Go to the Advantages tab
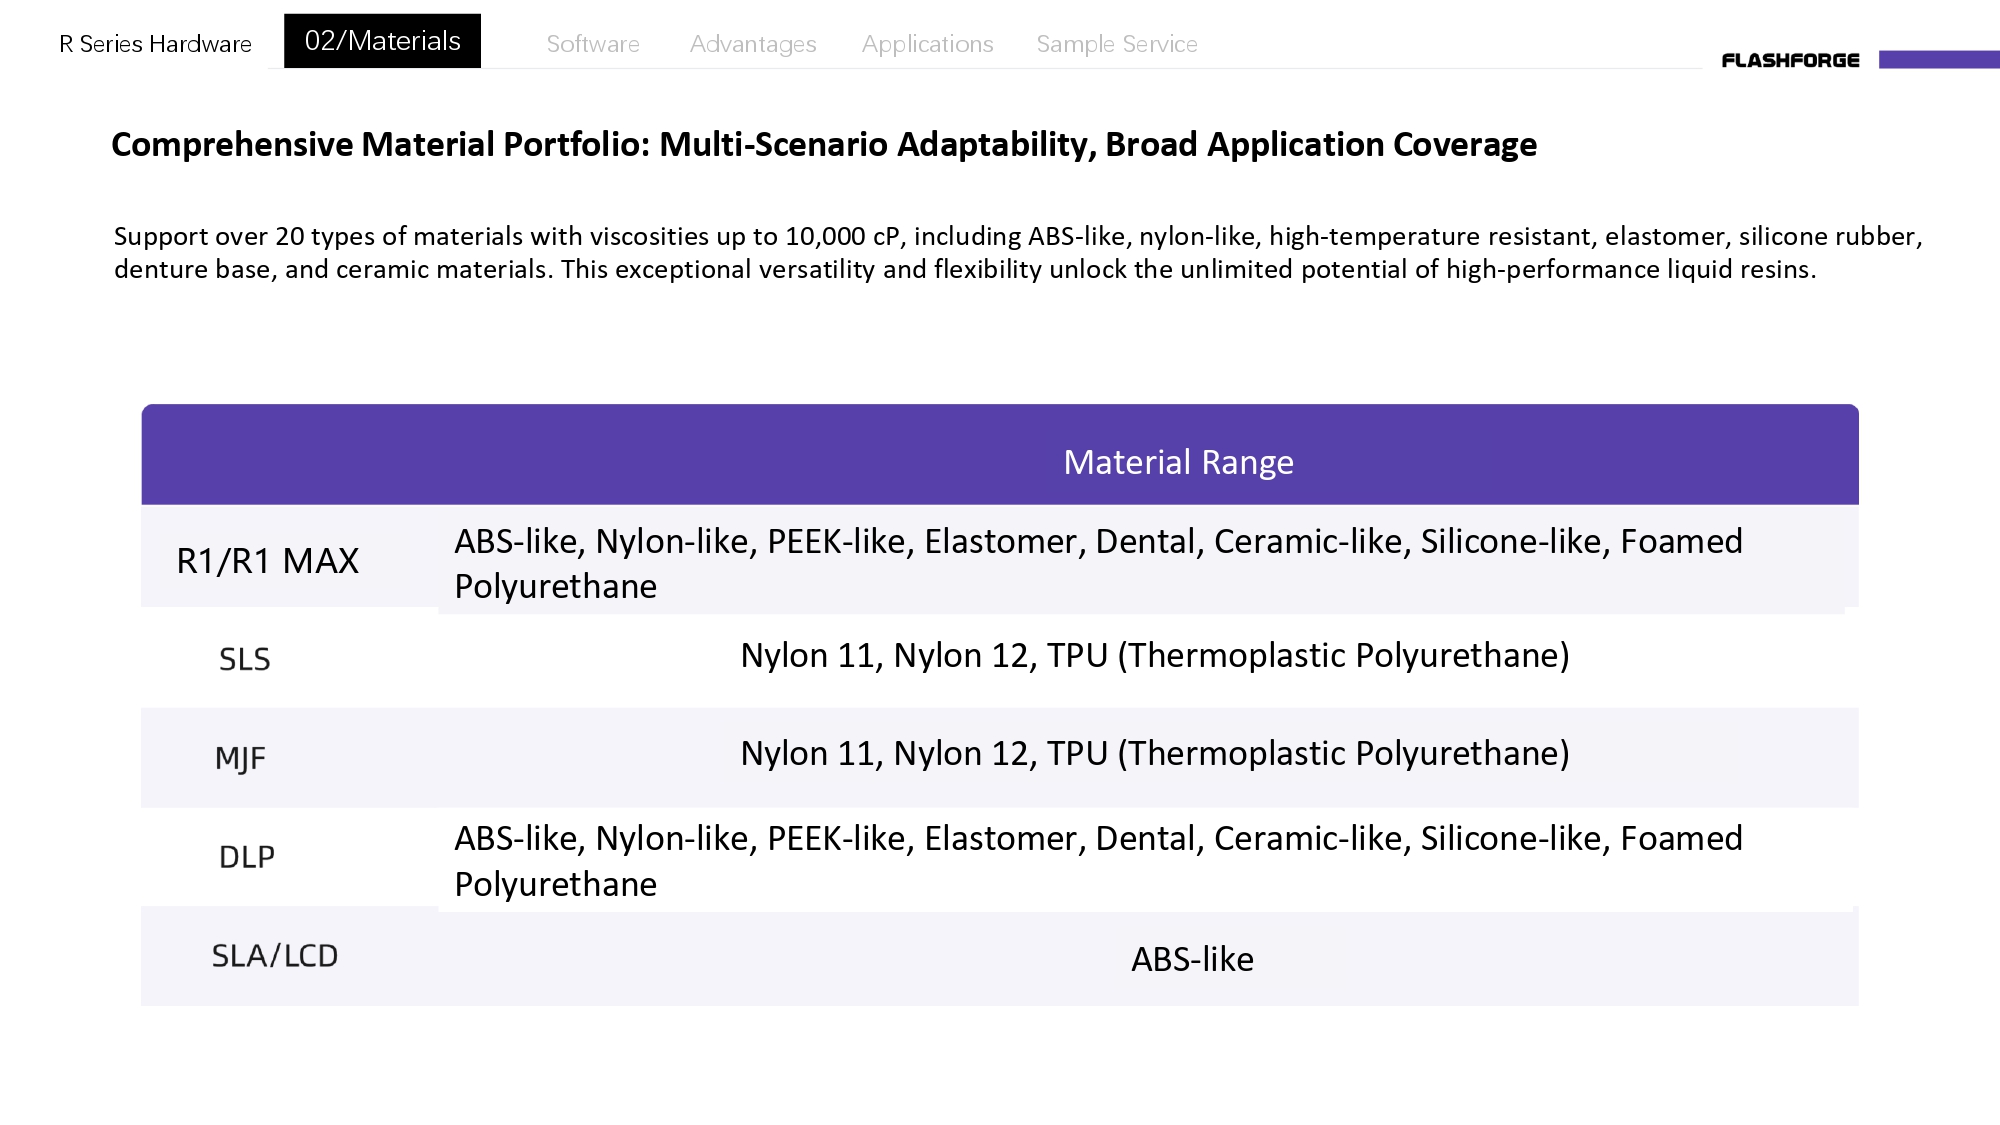The width and height of the screenshot is (2000, 1125). [x=753, y=44]
